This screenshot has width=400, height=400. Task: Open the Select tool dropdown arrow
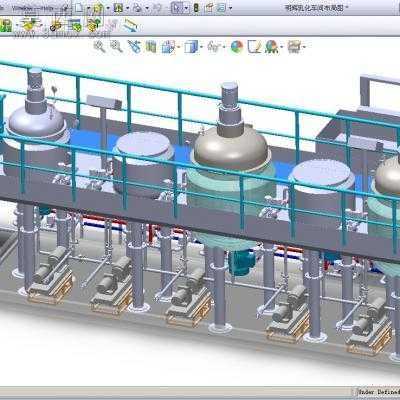[186, 8]
